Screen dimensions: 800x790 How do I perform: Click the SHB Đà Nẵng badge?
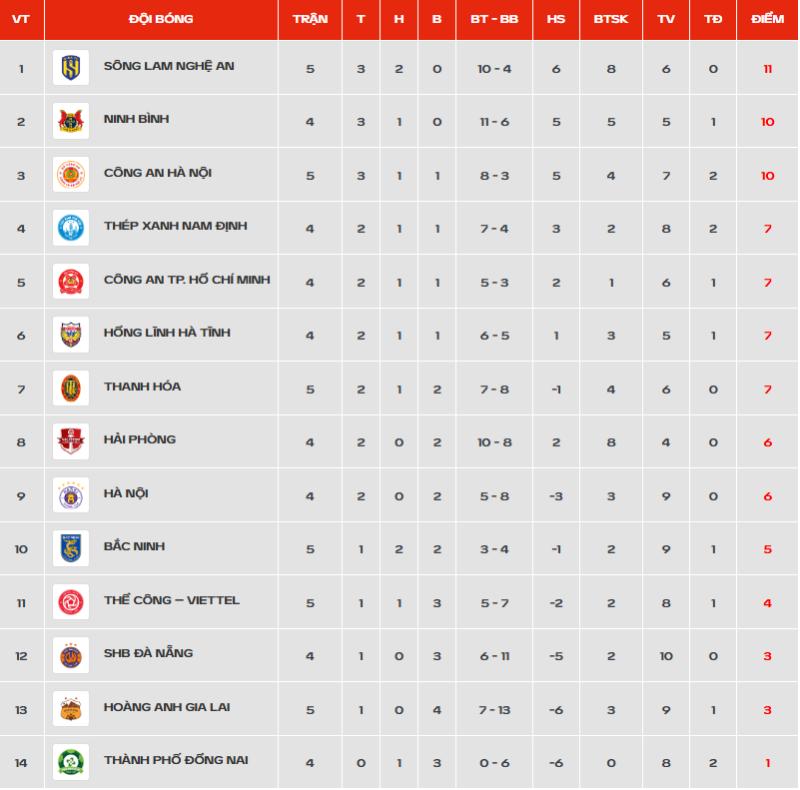point(71,655)
